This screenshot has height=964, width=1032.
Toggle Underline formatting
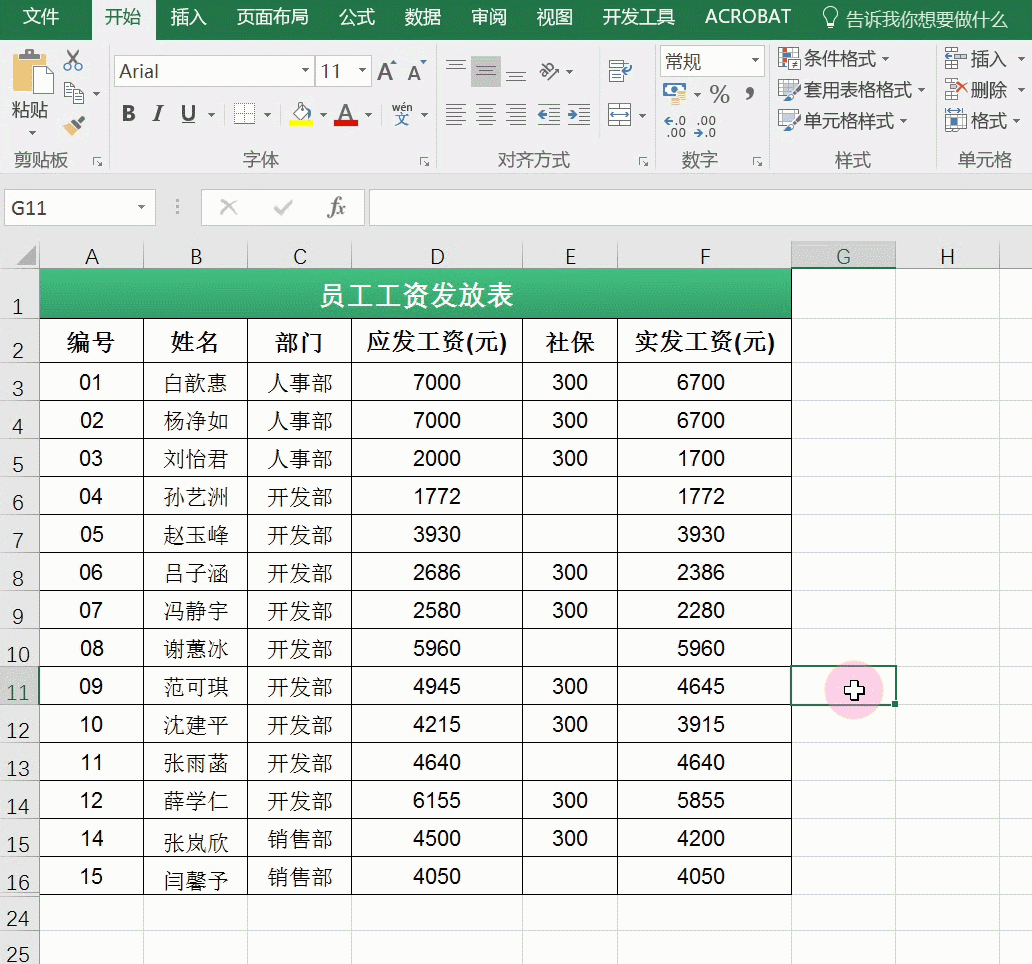tap(188, 114)
